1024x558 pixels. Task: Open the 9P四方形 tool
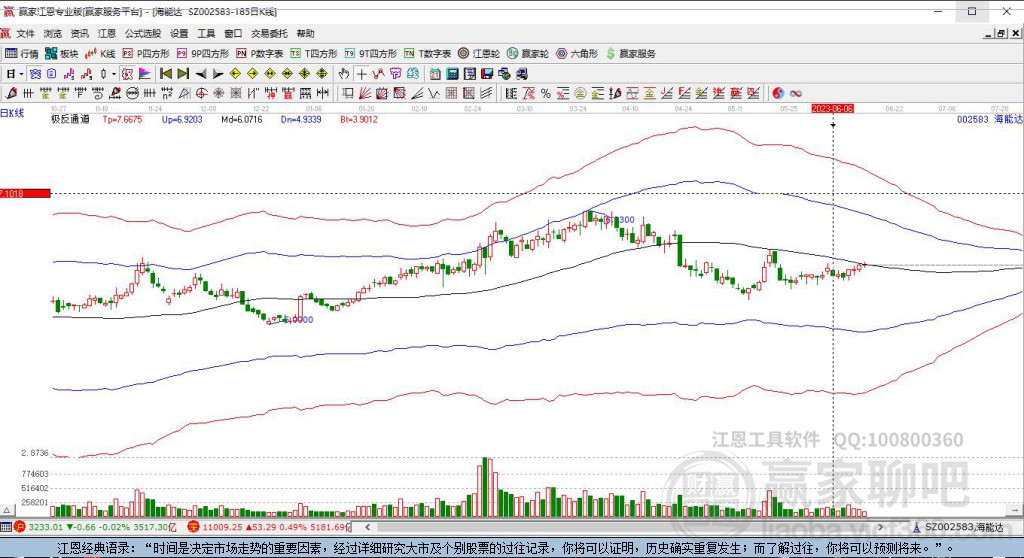pos(202,54)
